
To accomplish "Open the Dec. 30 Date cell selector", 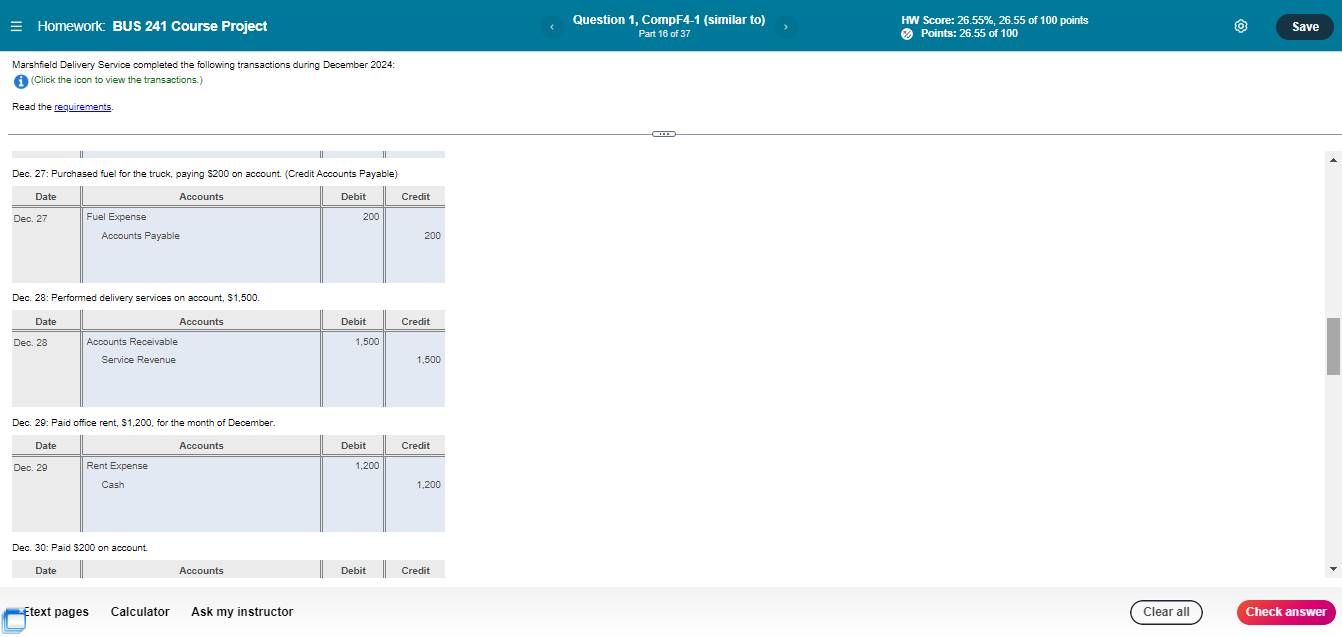I will tap(45, 581).
